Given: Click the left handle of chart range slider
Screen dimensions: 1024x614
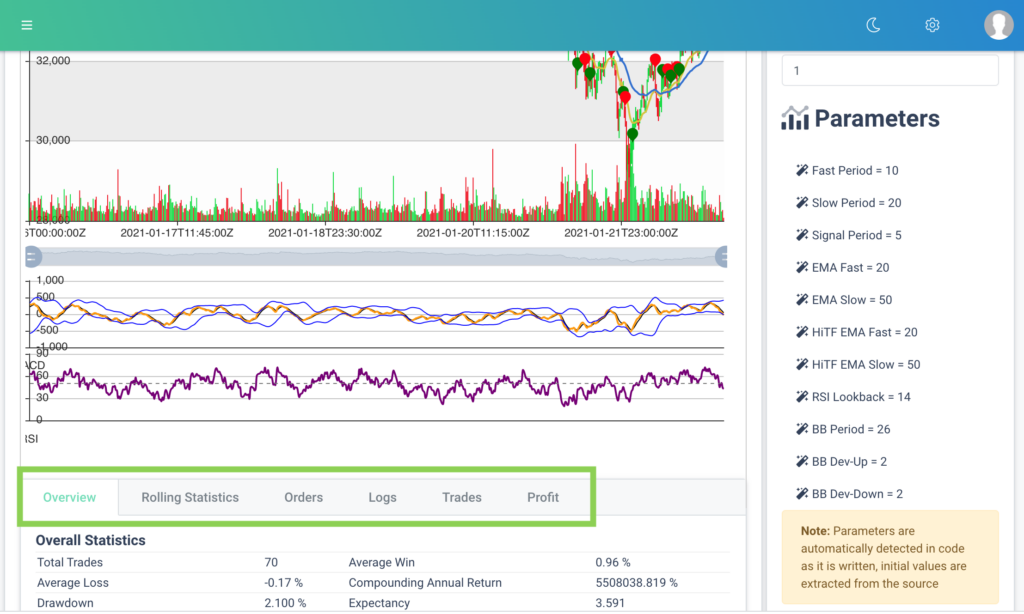Looking at the screenshot, I should click(x=32, y=257).
